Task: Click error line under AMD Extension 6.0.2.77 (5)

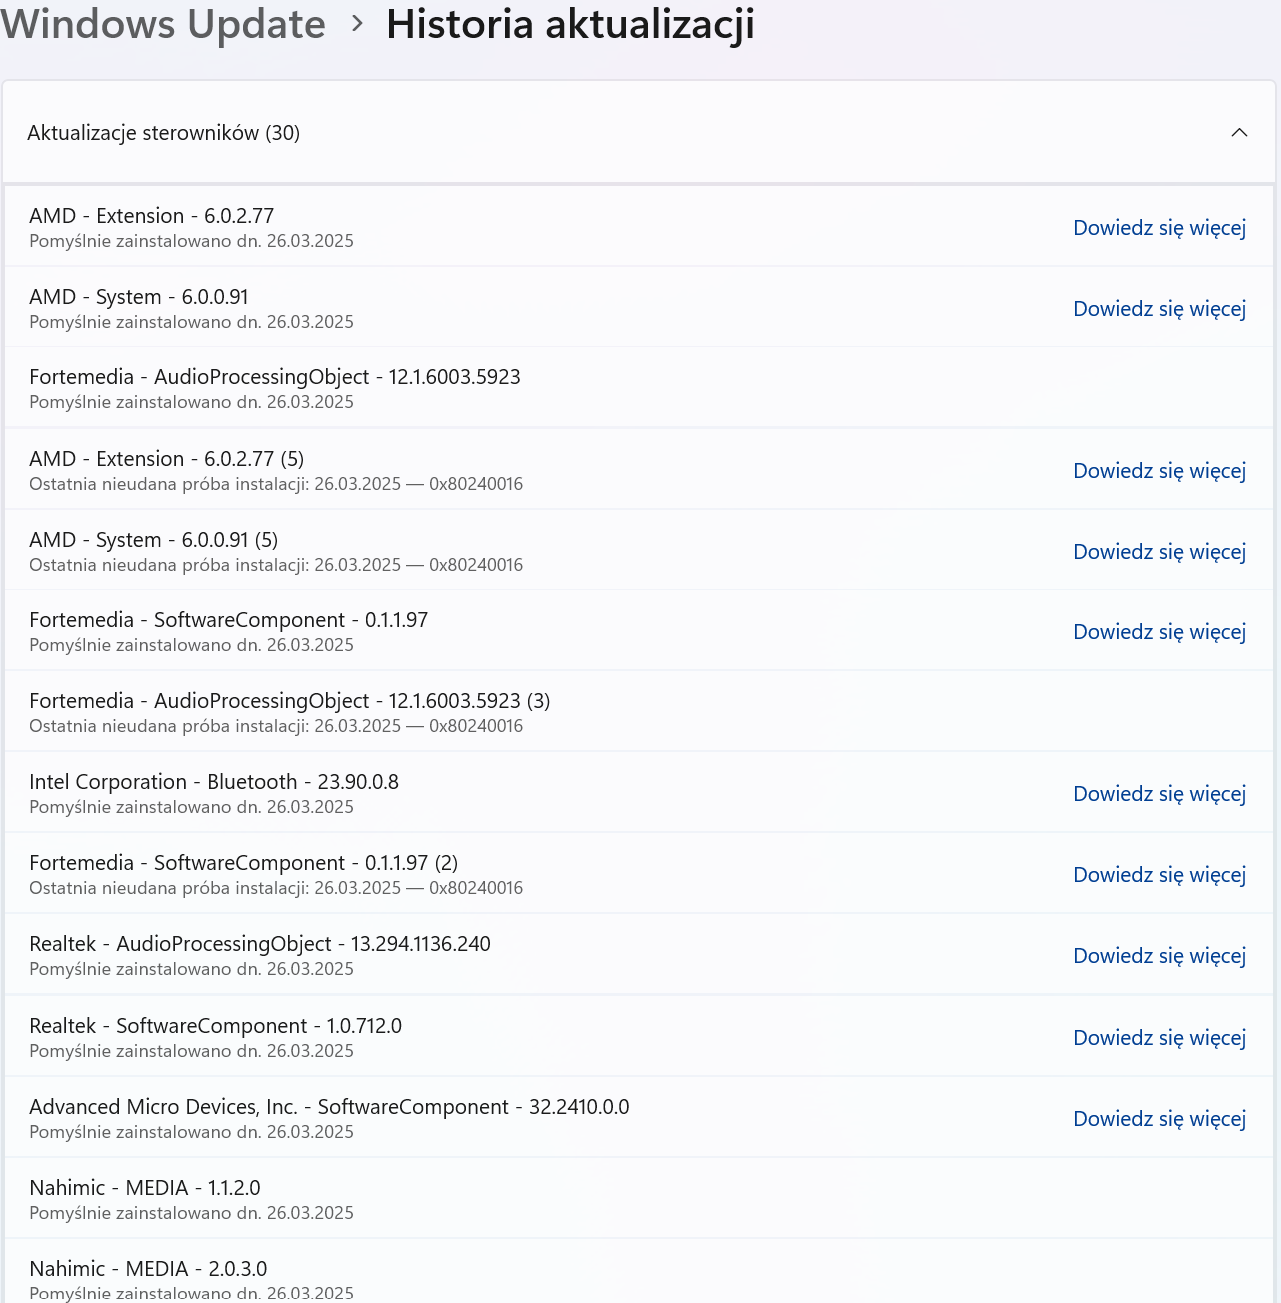Action: coord(276,484)
